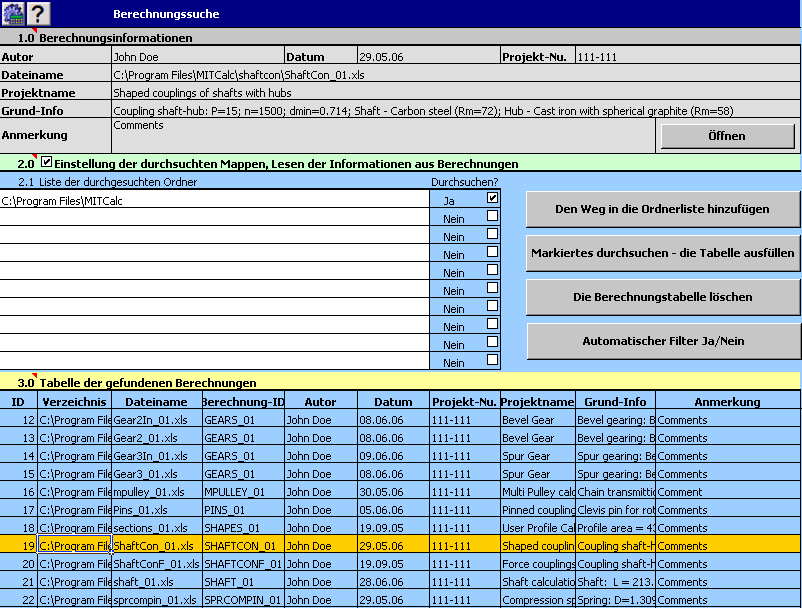Click the Projekt-Nu. field 111-111 in header

tap(687, 57)
